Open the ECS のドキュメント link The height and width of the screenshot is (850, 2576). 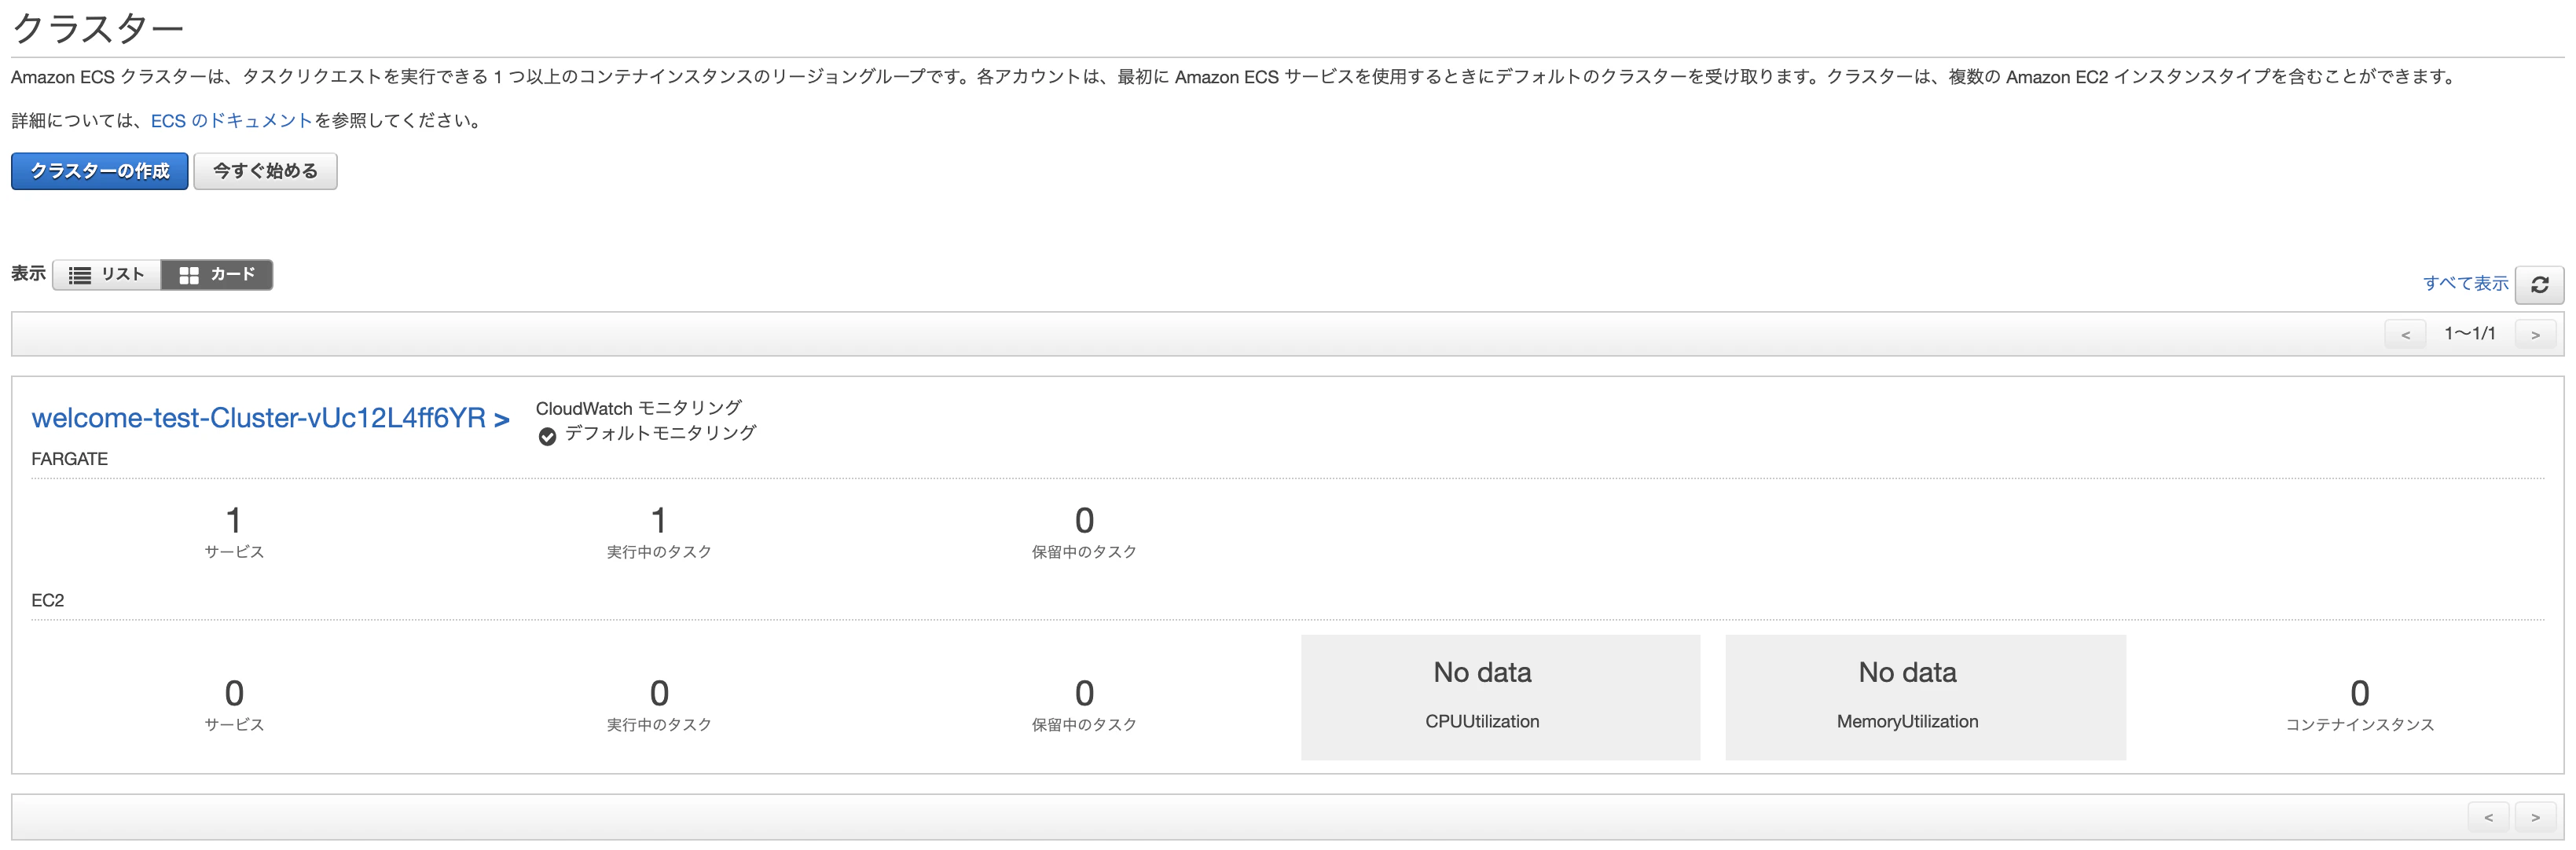click(x=232, y=121)
